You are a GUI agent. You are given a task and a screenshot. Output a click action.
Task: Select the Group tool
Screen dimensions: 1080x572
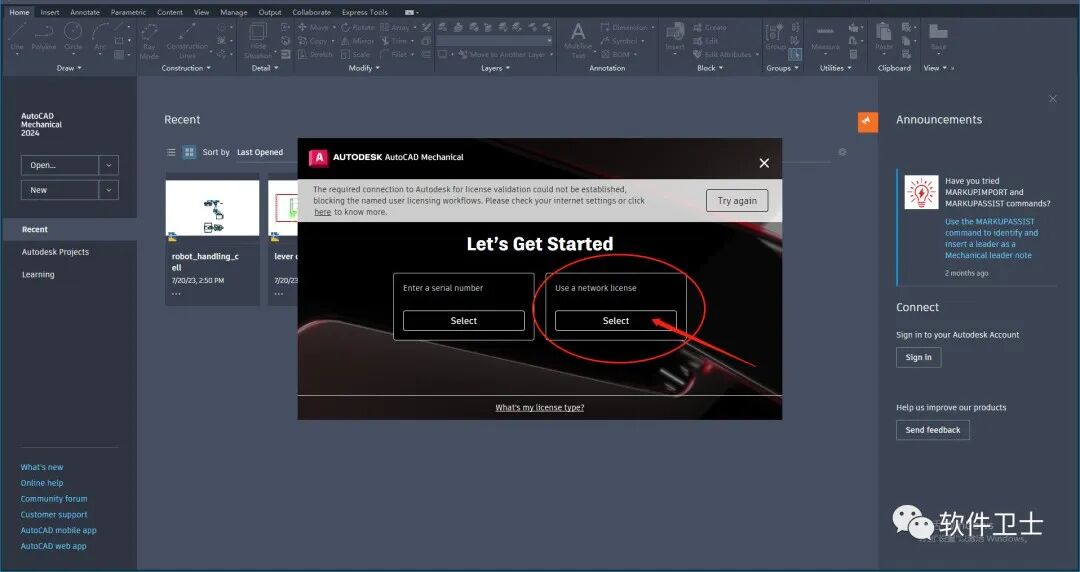[776, 37]
